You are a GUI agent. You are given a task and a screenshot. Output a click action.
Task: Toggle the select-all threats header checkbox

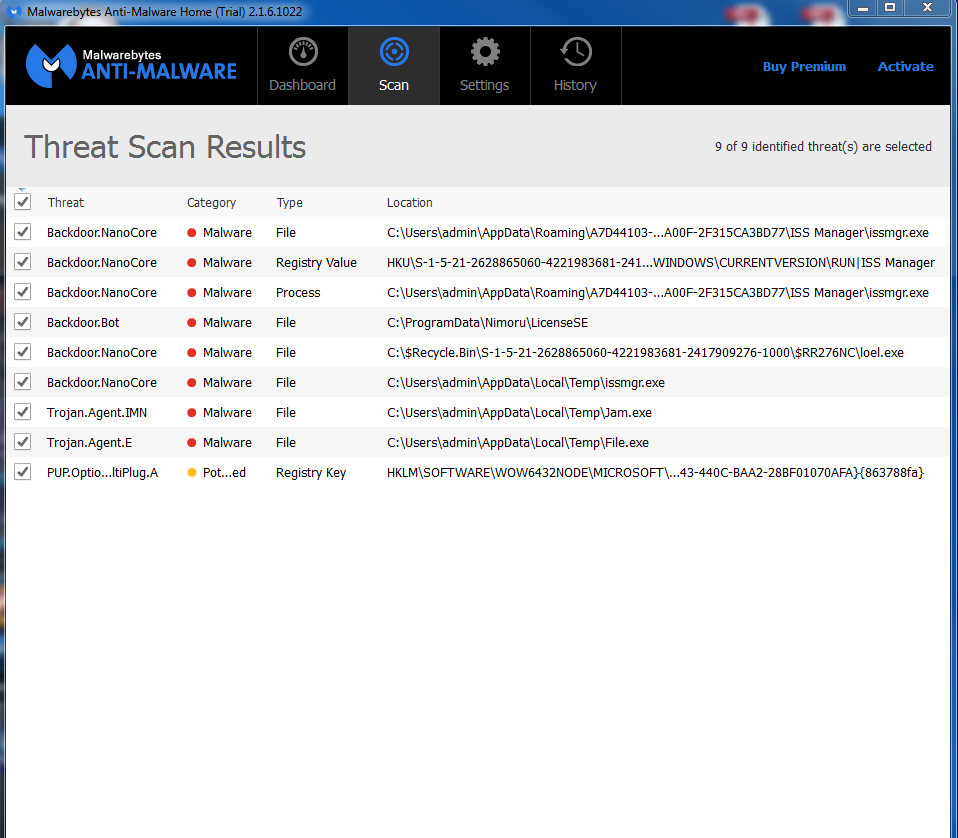tap(23, 202)
